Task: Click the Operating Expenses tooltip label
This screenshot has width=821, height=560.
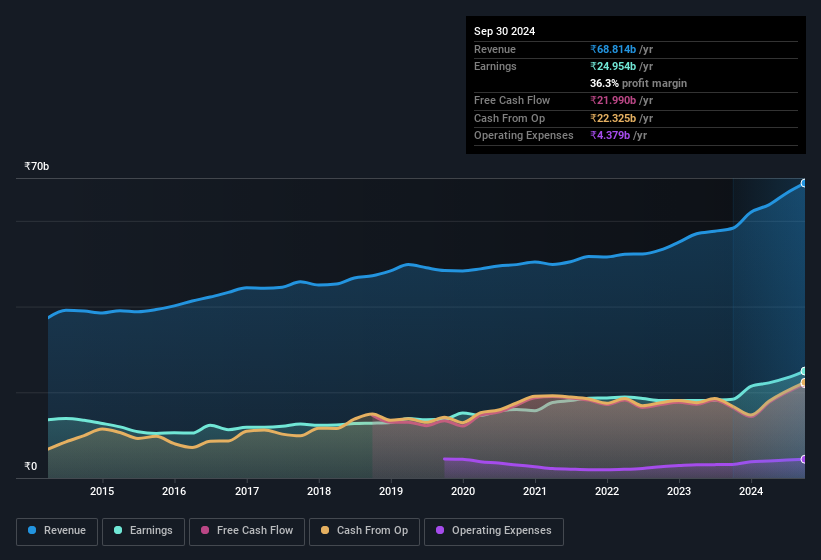Action: click(x=524, y=136)
